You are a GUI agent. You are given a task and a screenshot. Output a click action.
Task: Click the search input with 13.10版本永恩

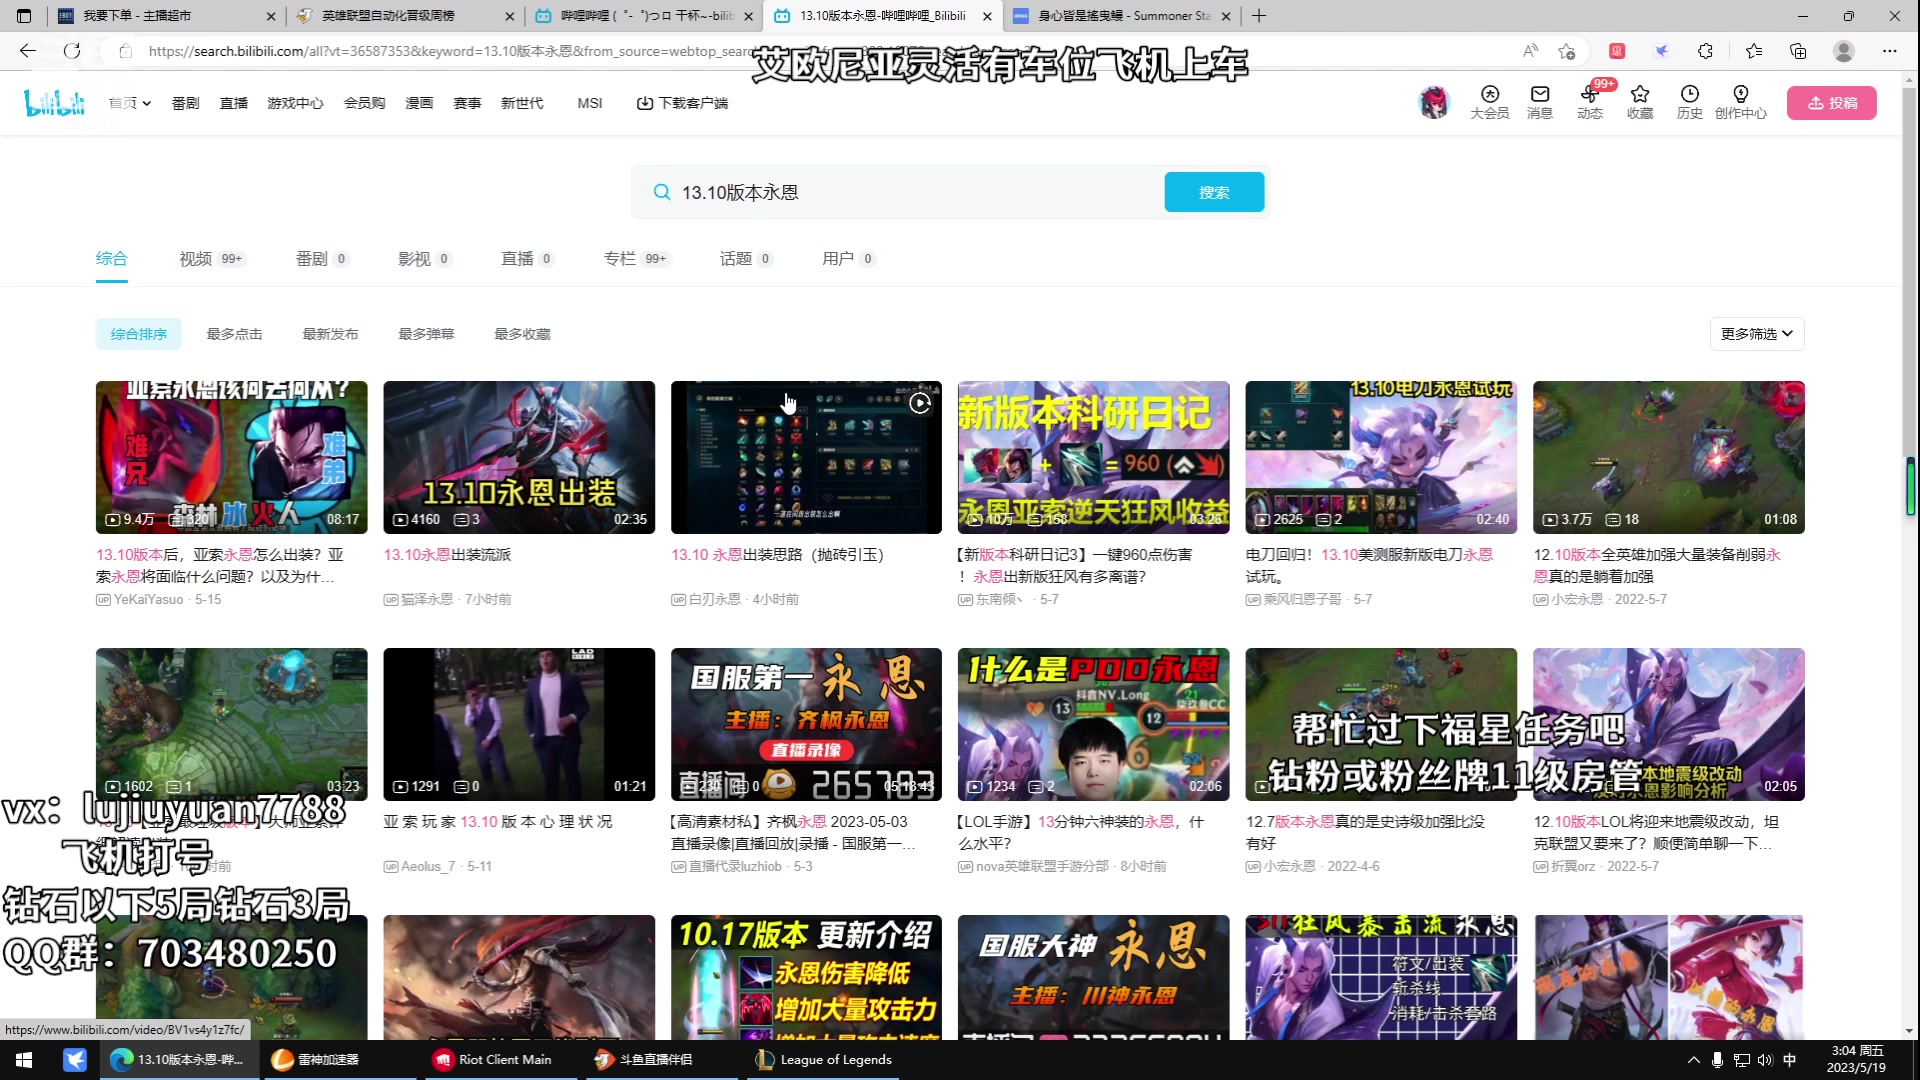915,192
